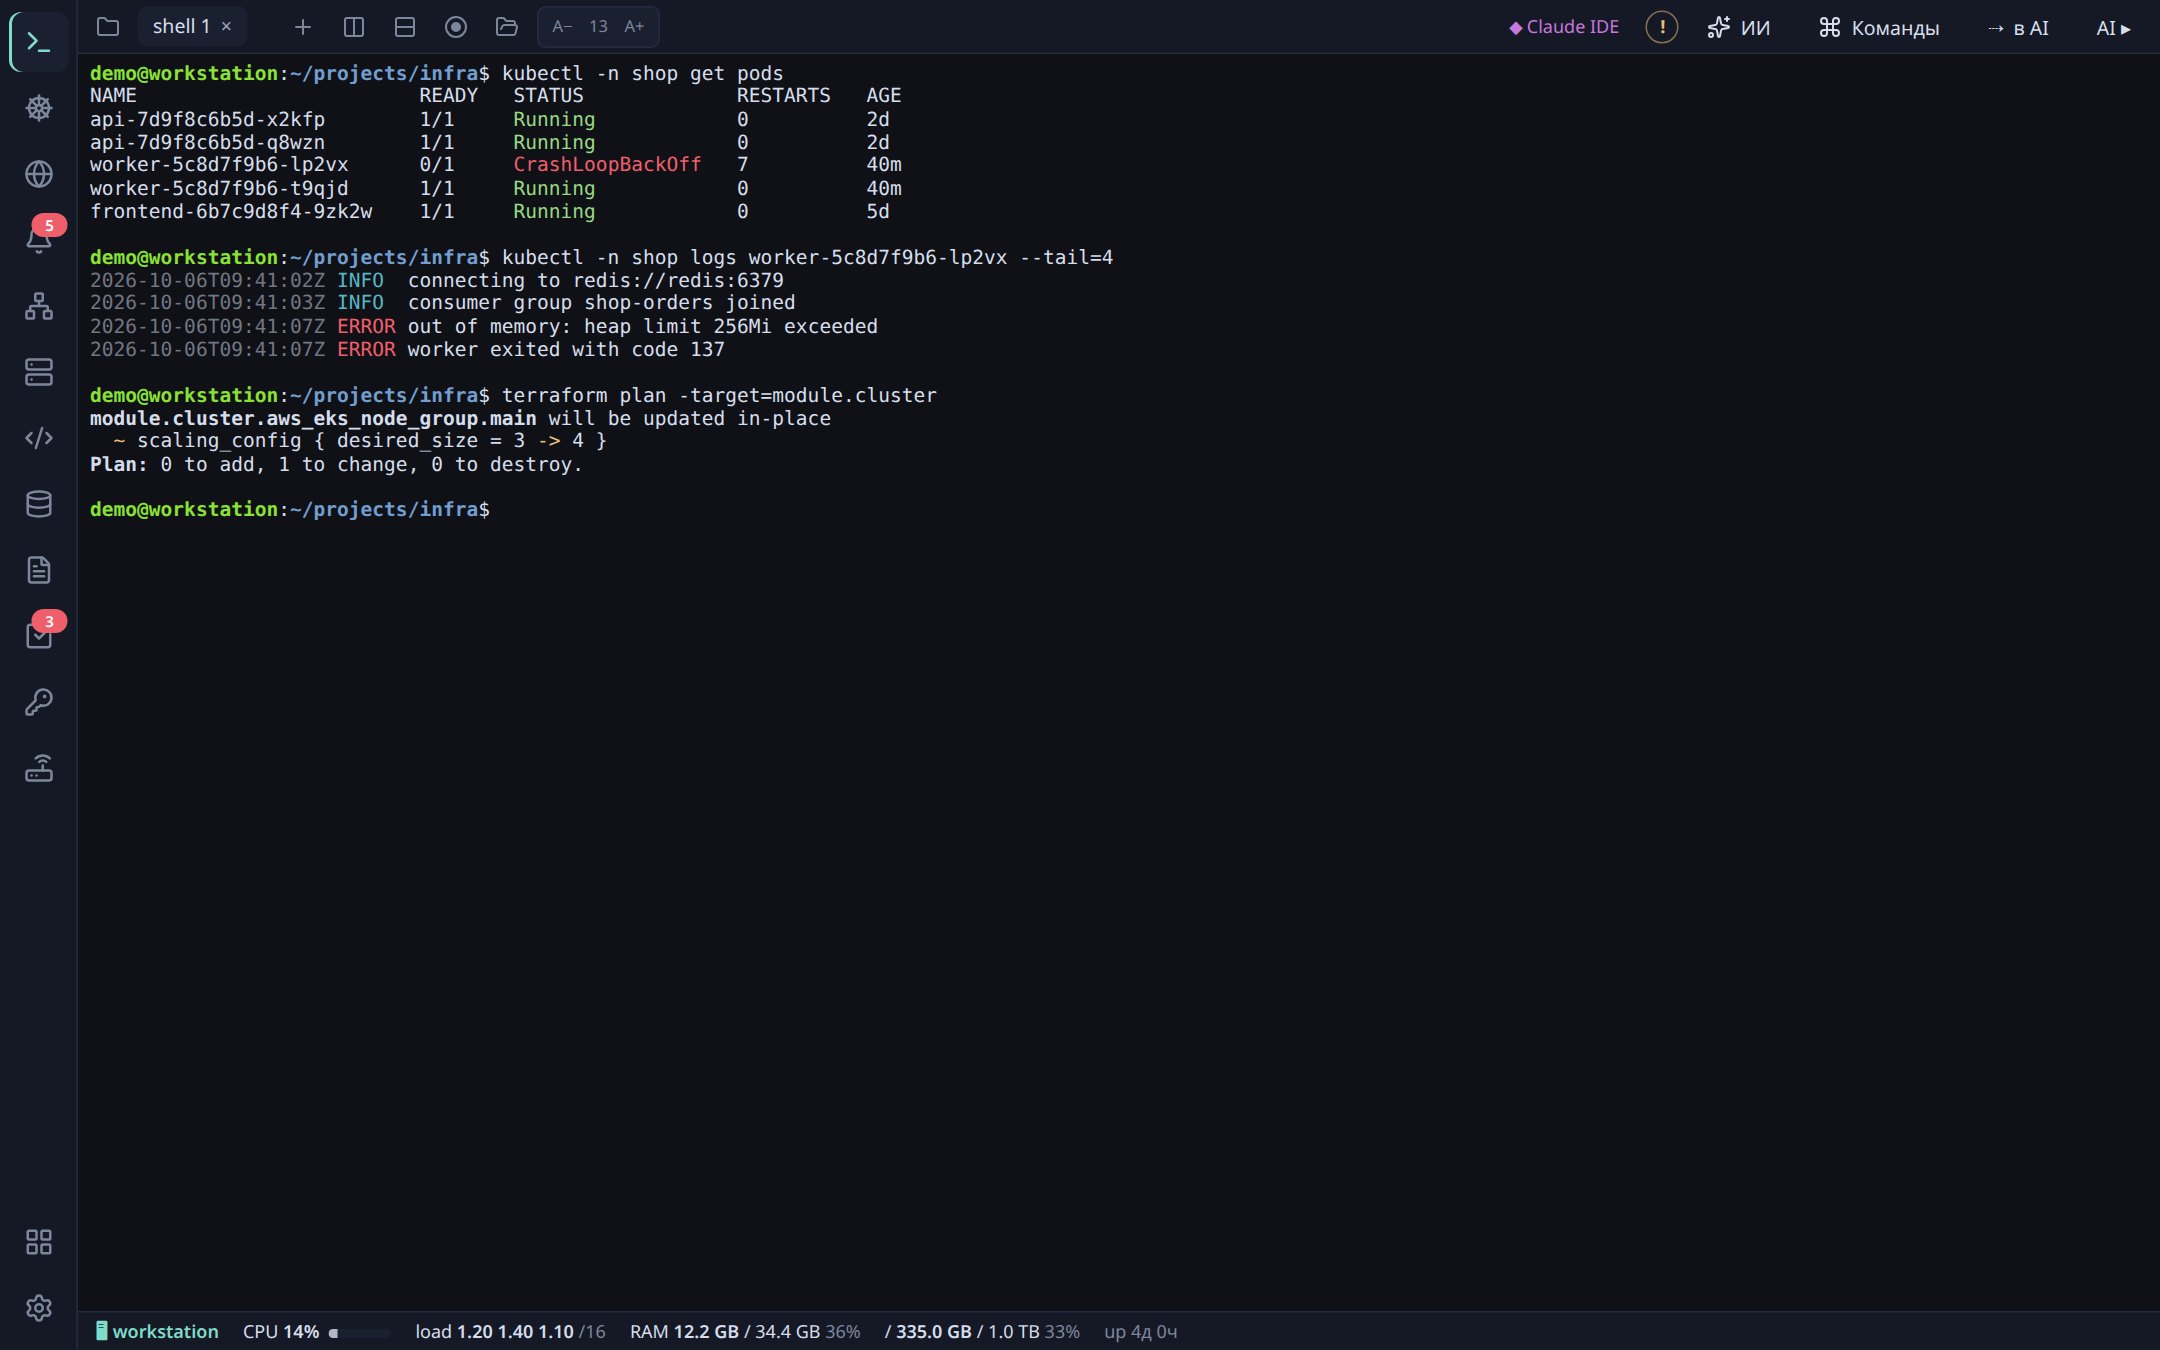Screen dimensions: 2160x1350
Task: Open the database sidebar icon
Action: (39, 504)
